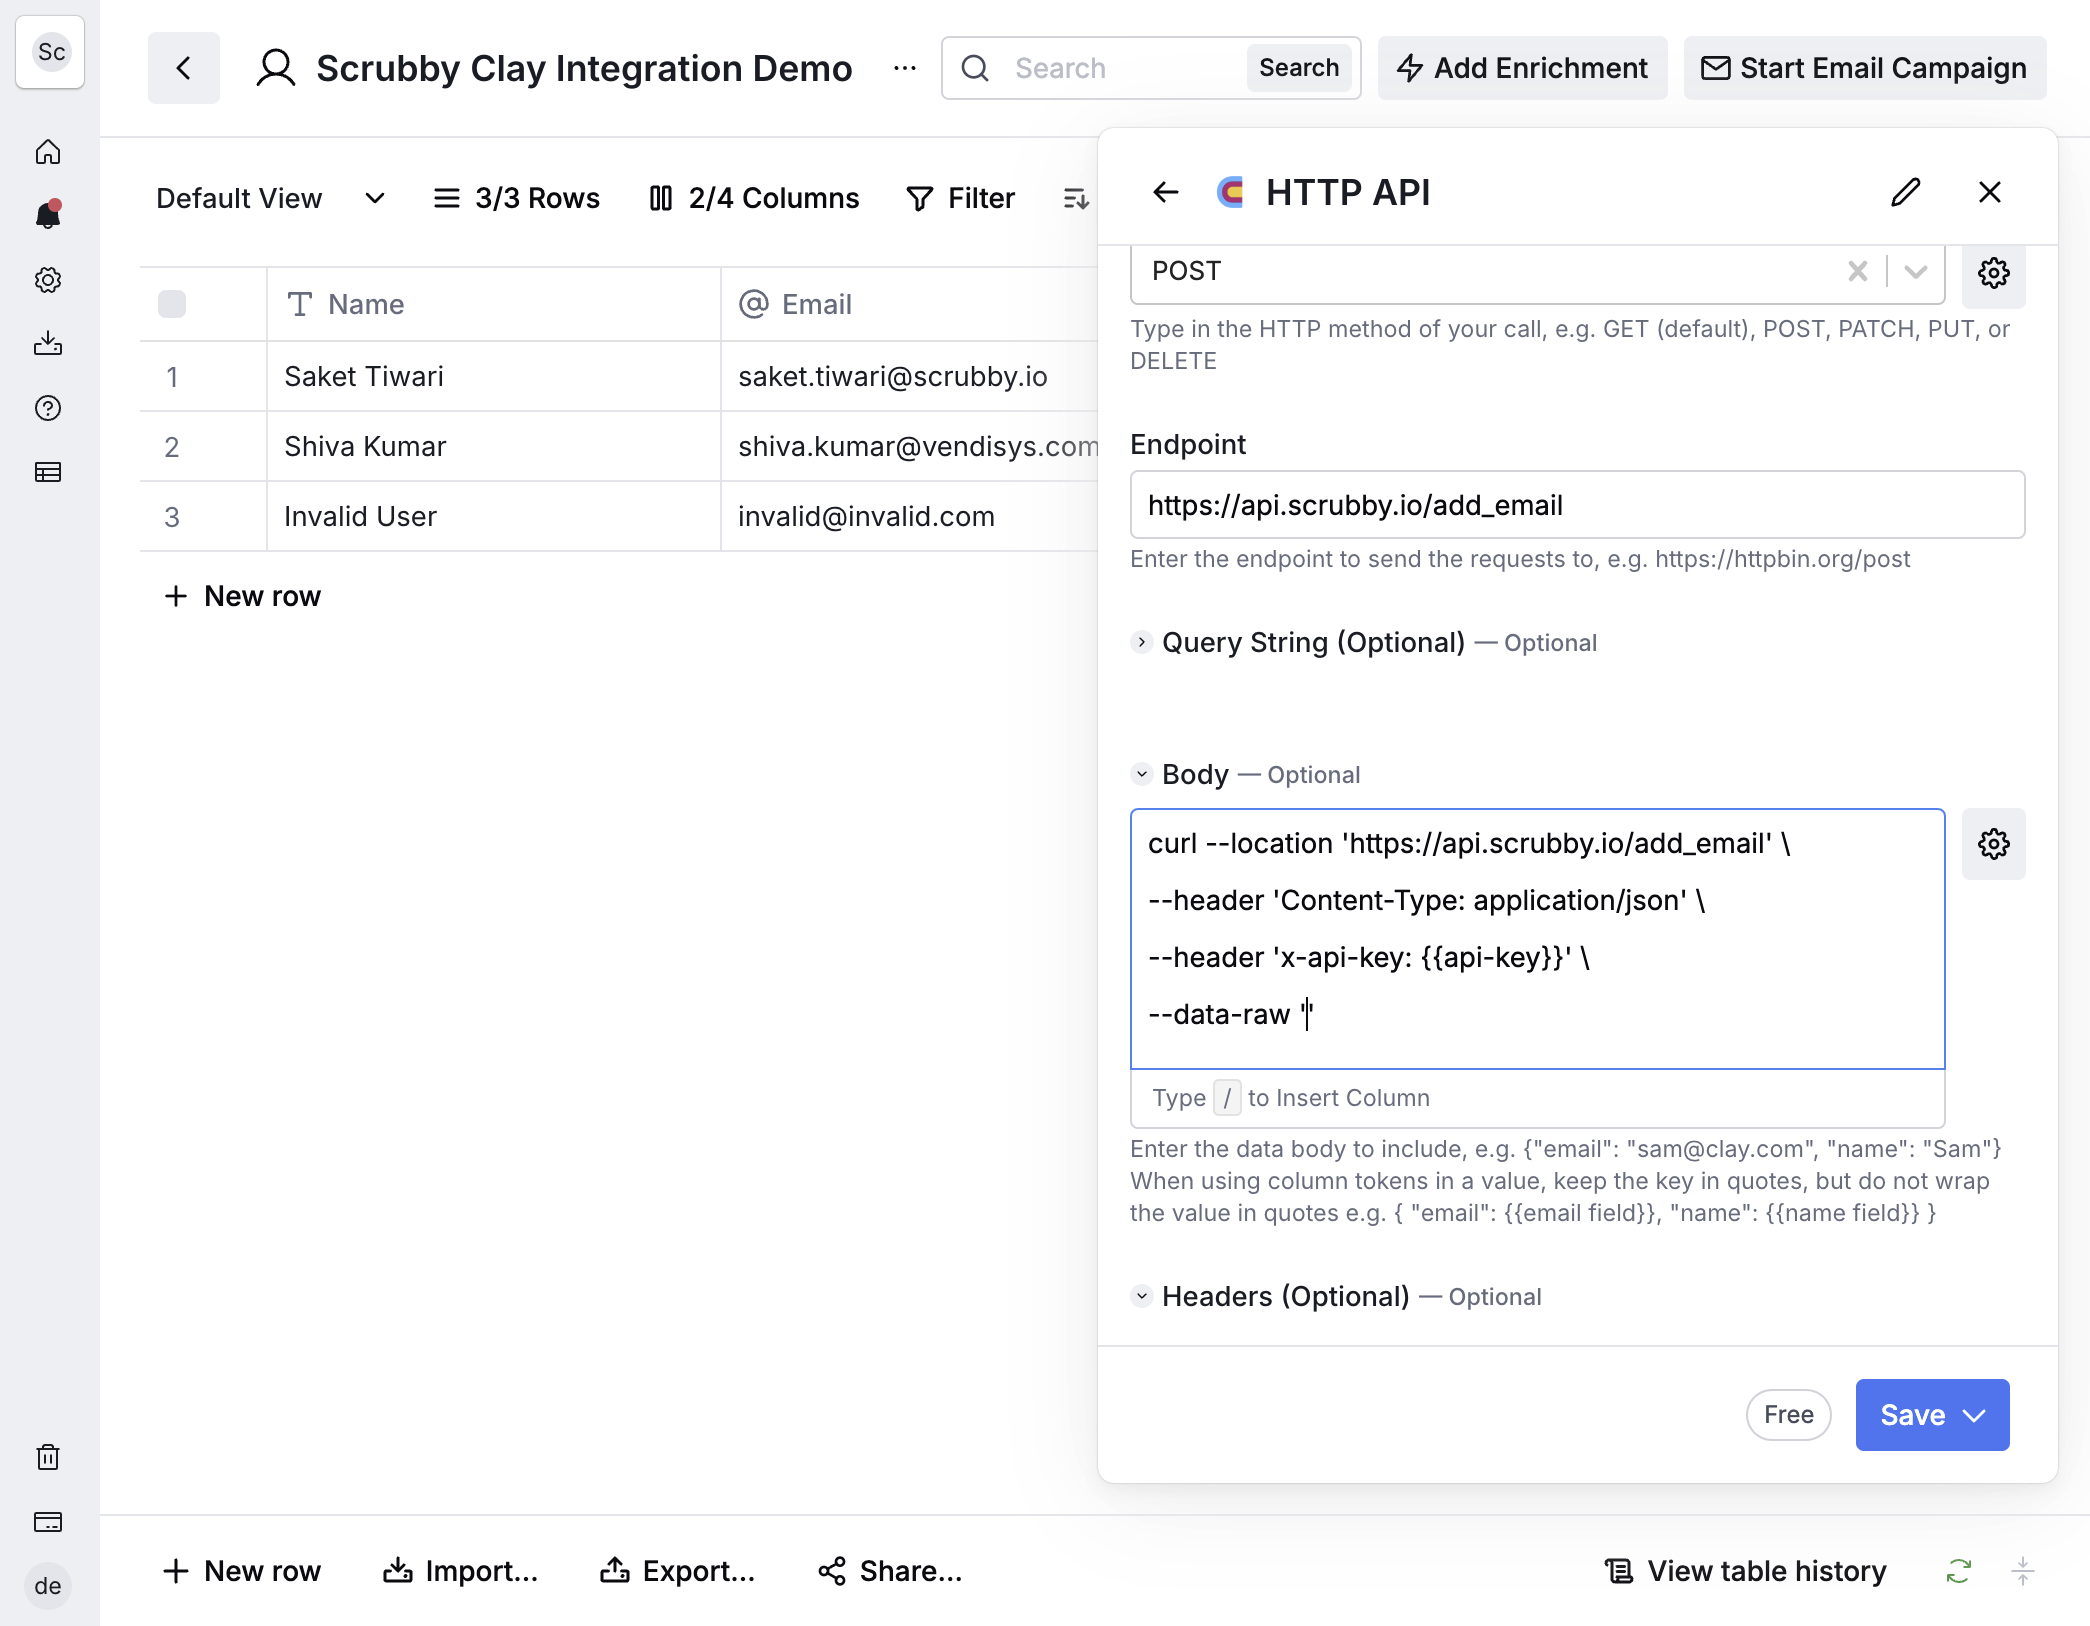Click the Add Enrichment button
This screenshot has width=2090, height=1626.
(x=1522, y=68)
